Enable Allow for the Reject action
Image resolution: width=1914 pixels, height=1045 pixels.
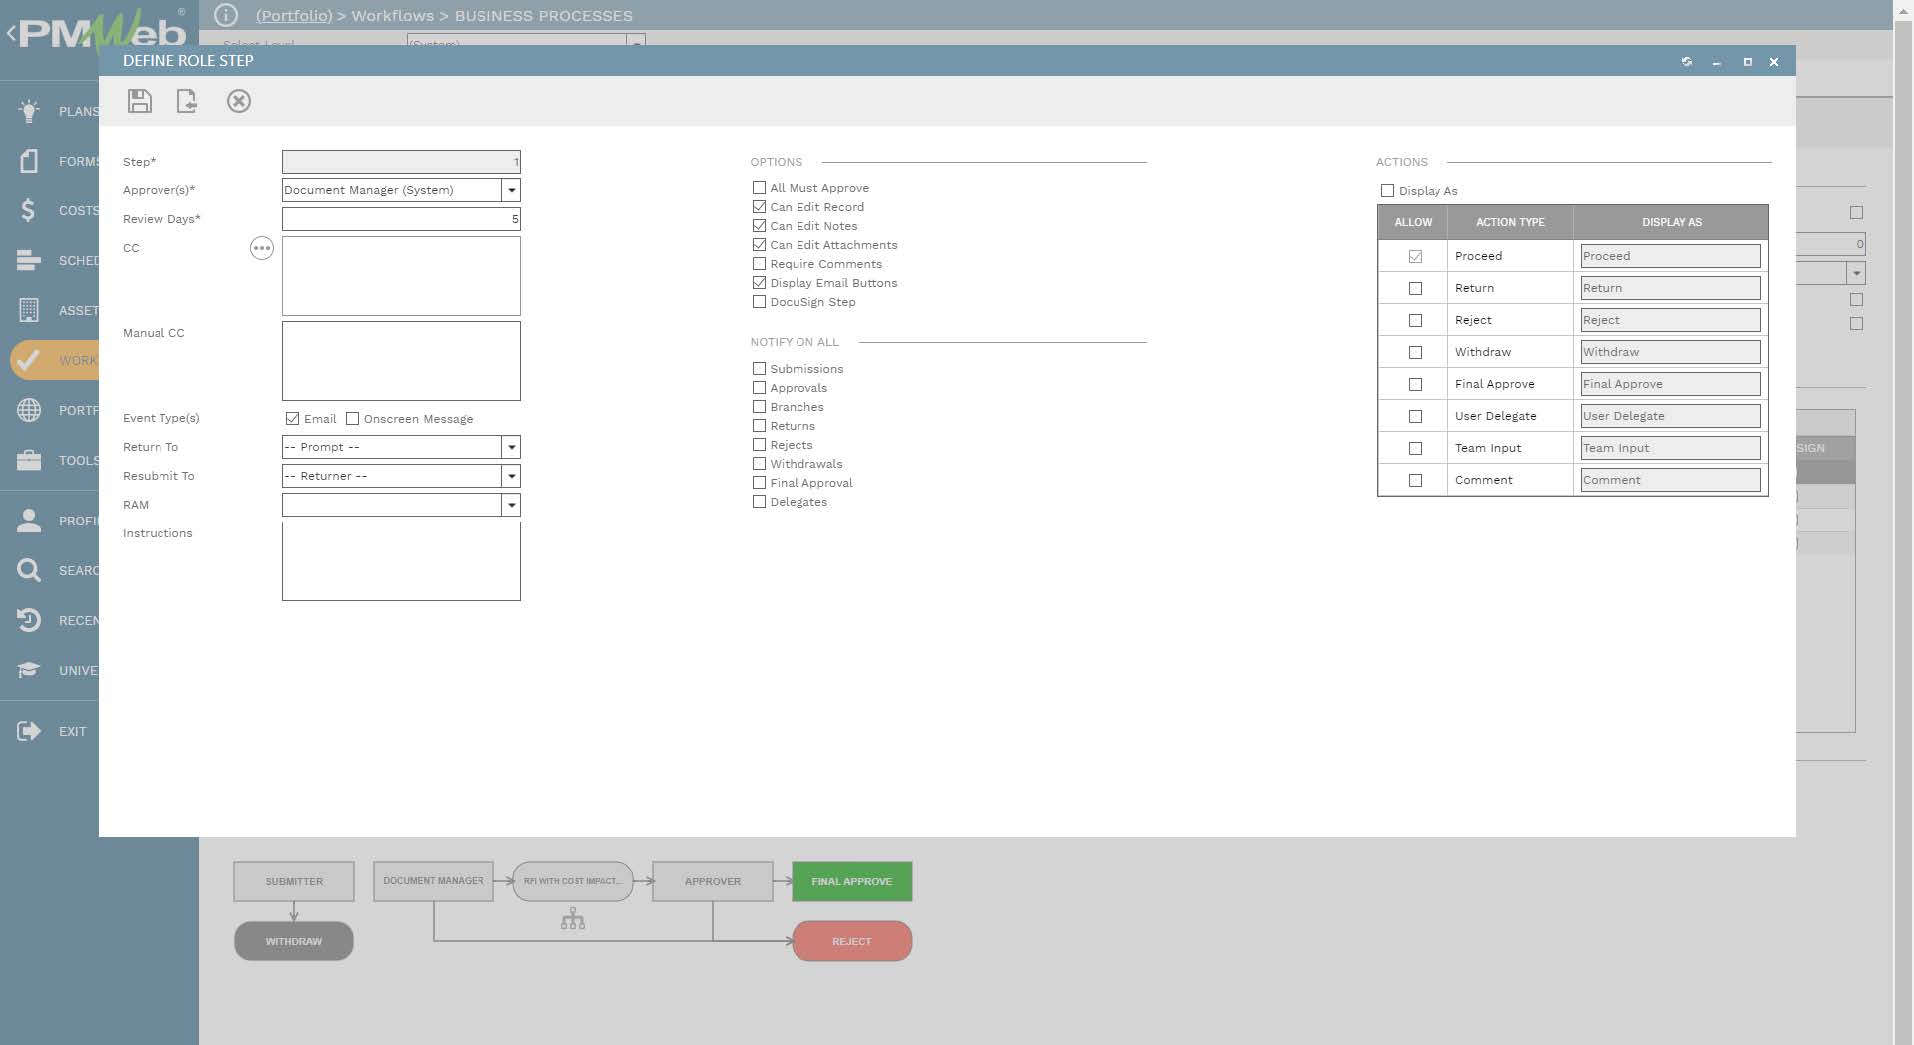1415,320
